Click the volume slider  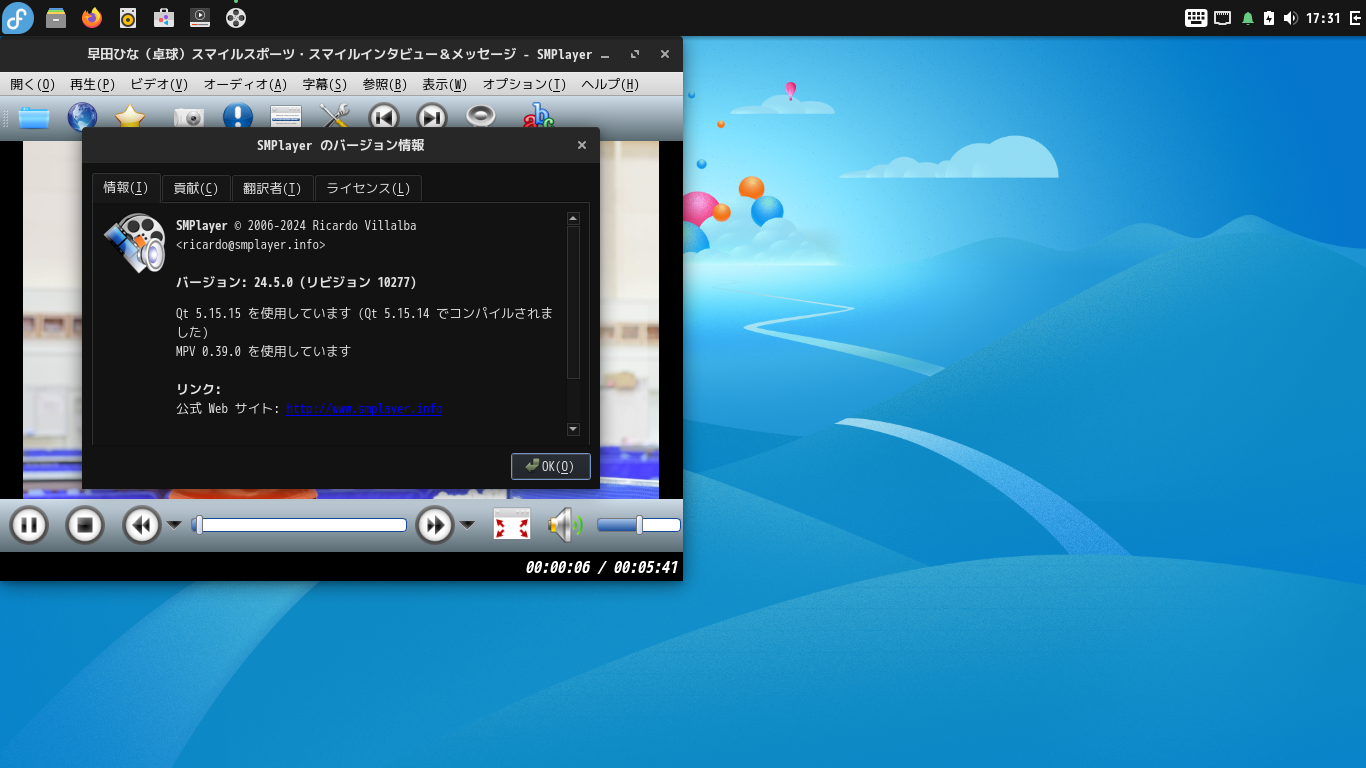(x=638, y=525)
